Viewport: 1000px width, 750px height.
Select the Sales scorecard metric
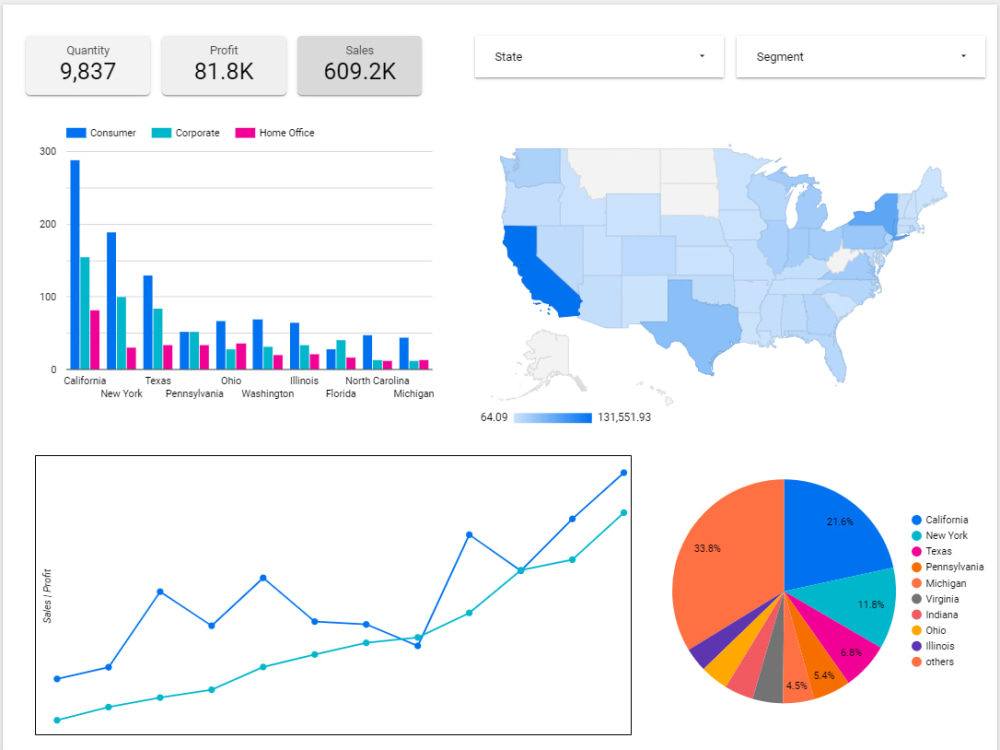coord(359,65)
